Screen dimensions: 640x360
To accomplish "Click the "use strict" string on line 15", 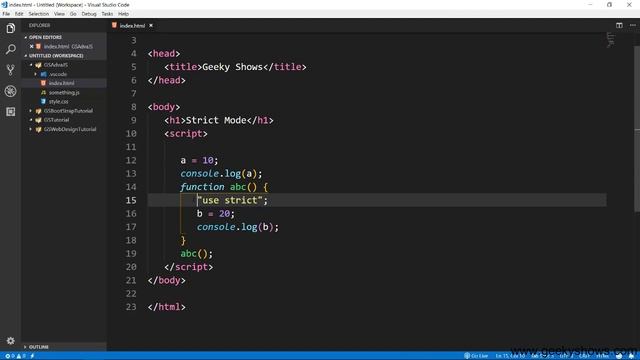I will (230, 200).
